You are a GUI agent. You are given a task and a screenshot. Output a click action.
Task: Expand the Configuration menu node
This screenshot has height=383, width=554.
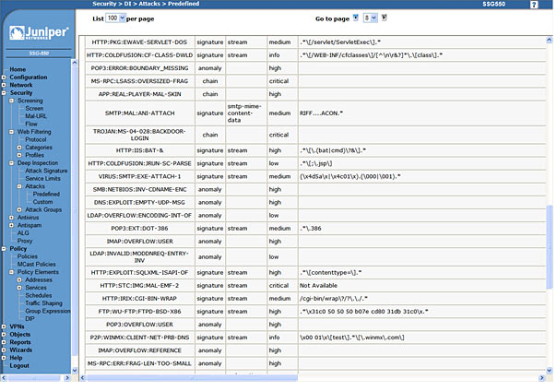[x=4, y=77]
